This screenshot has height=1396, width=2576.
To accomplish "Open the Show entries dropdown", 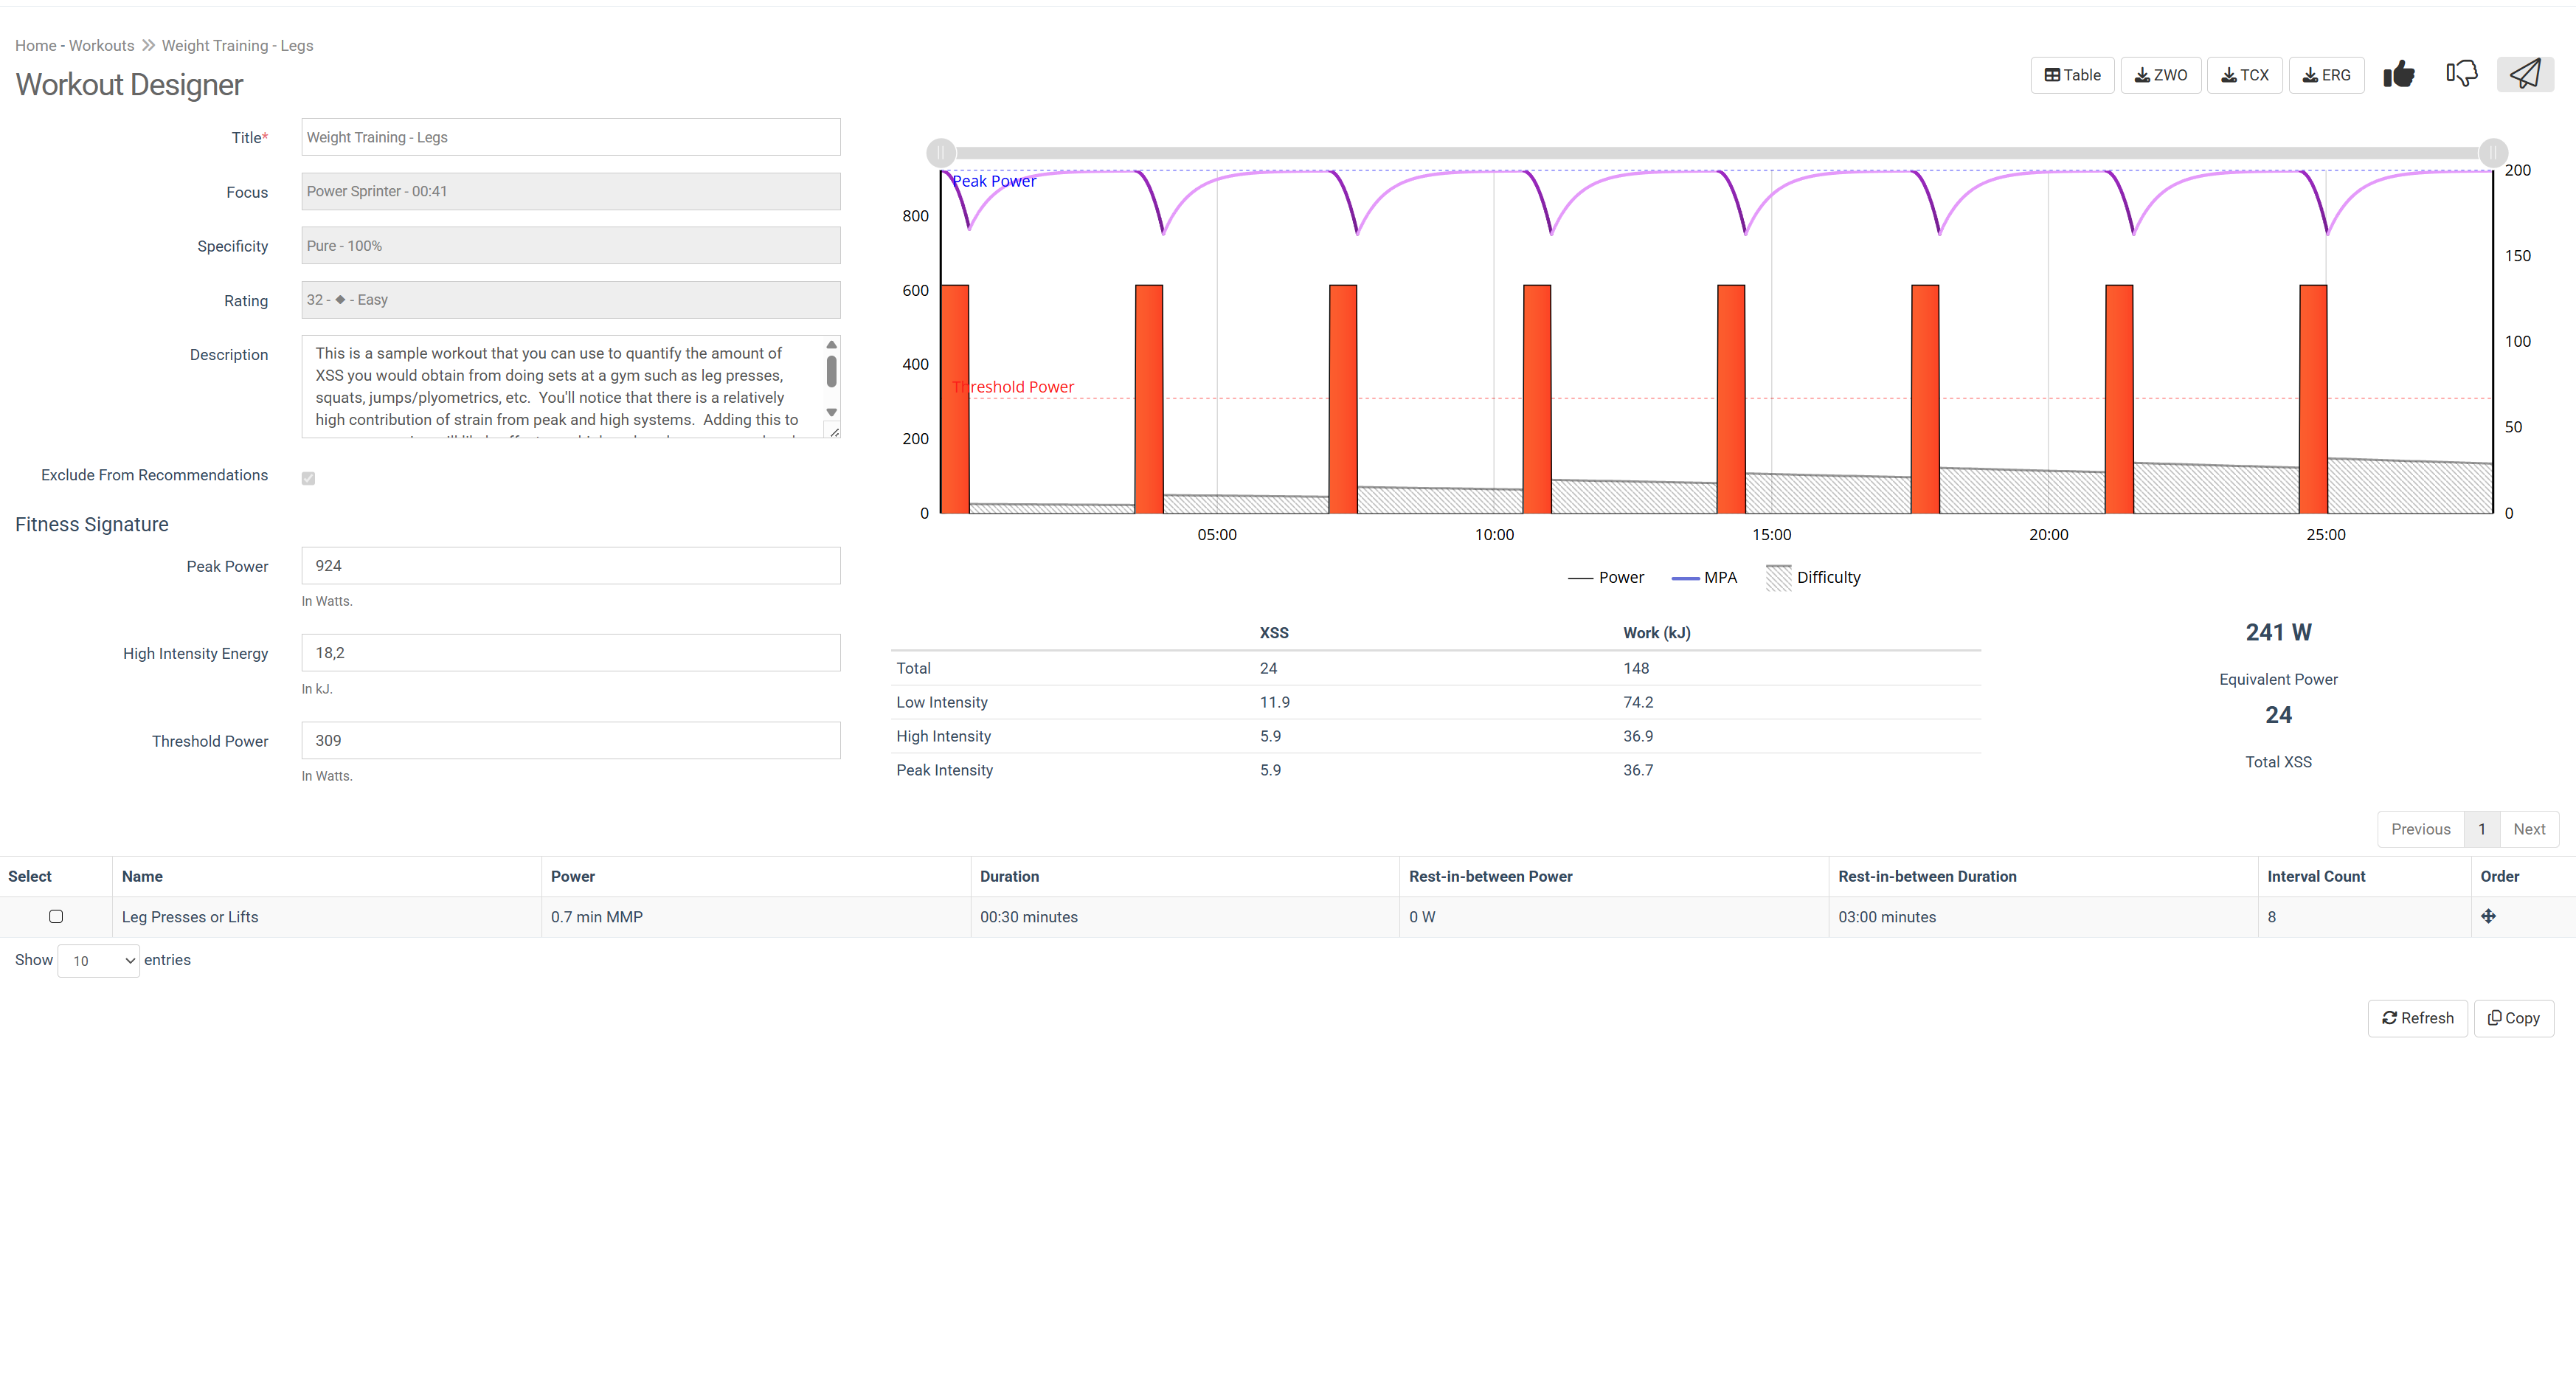I will click(99, 961).
